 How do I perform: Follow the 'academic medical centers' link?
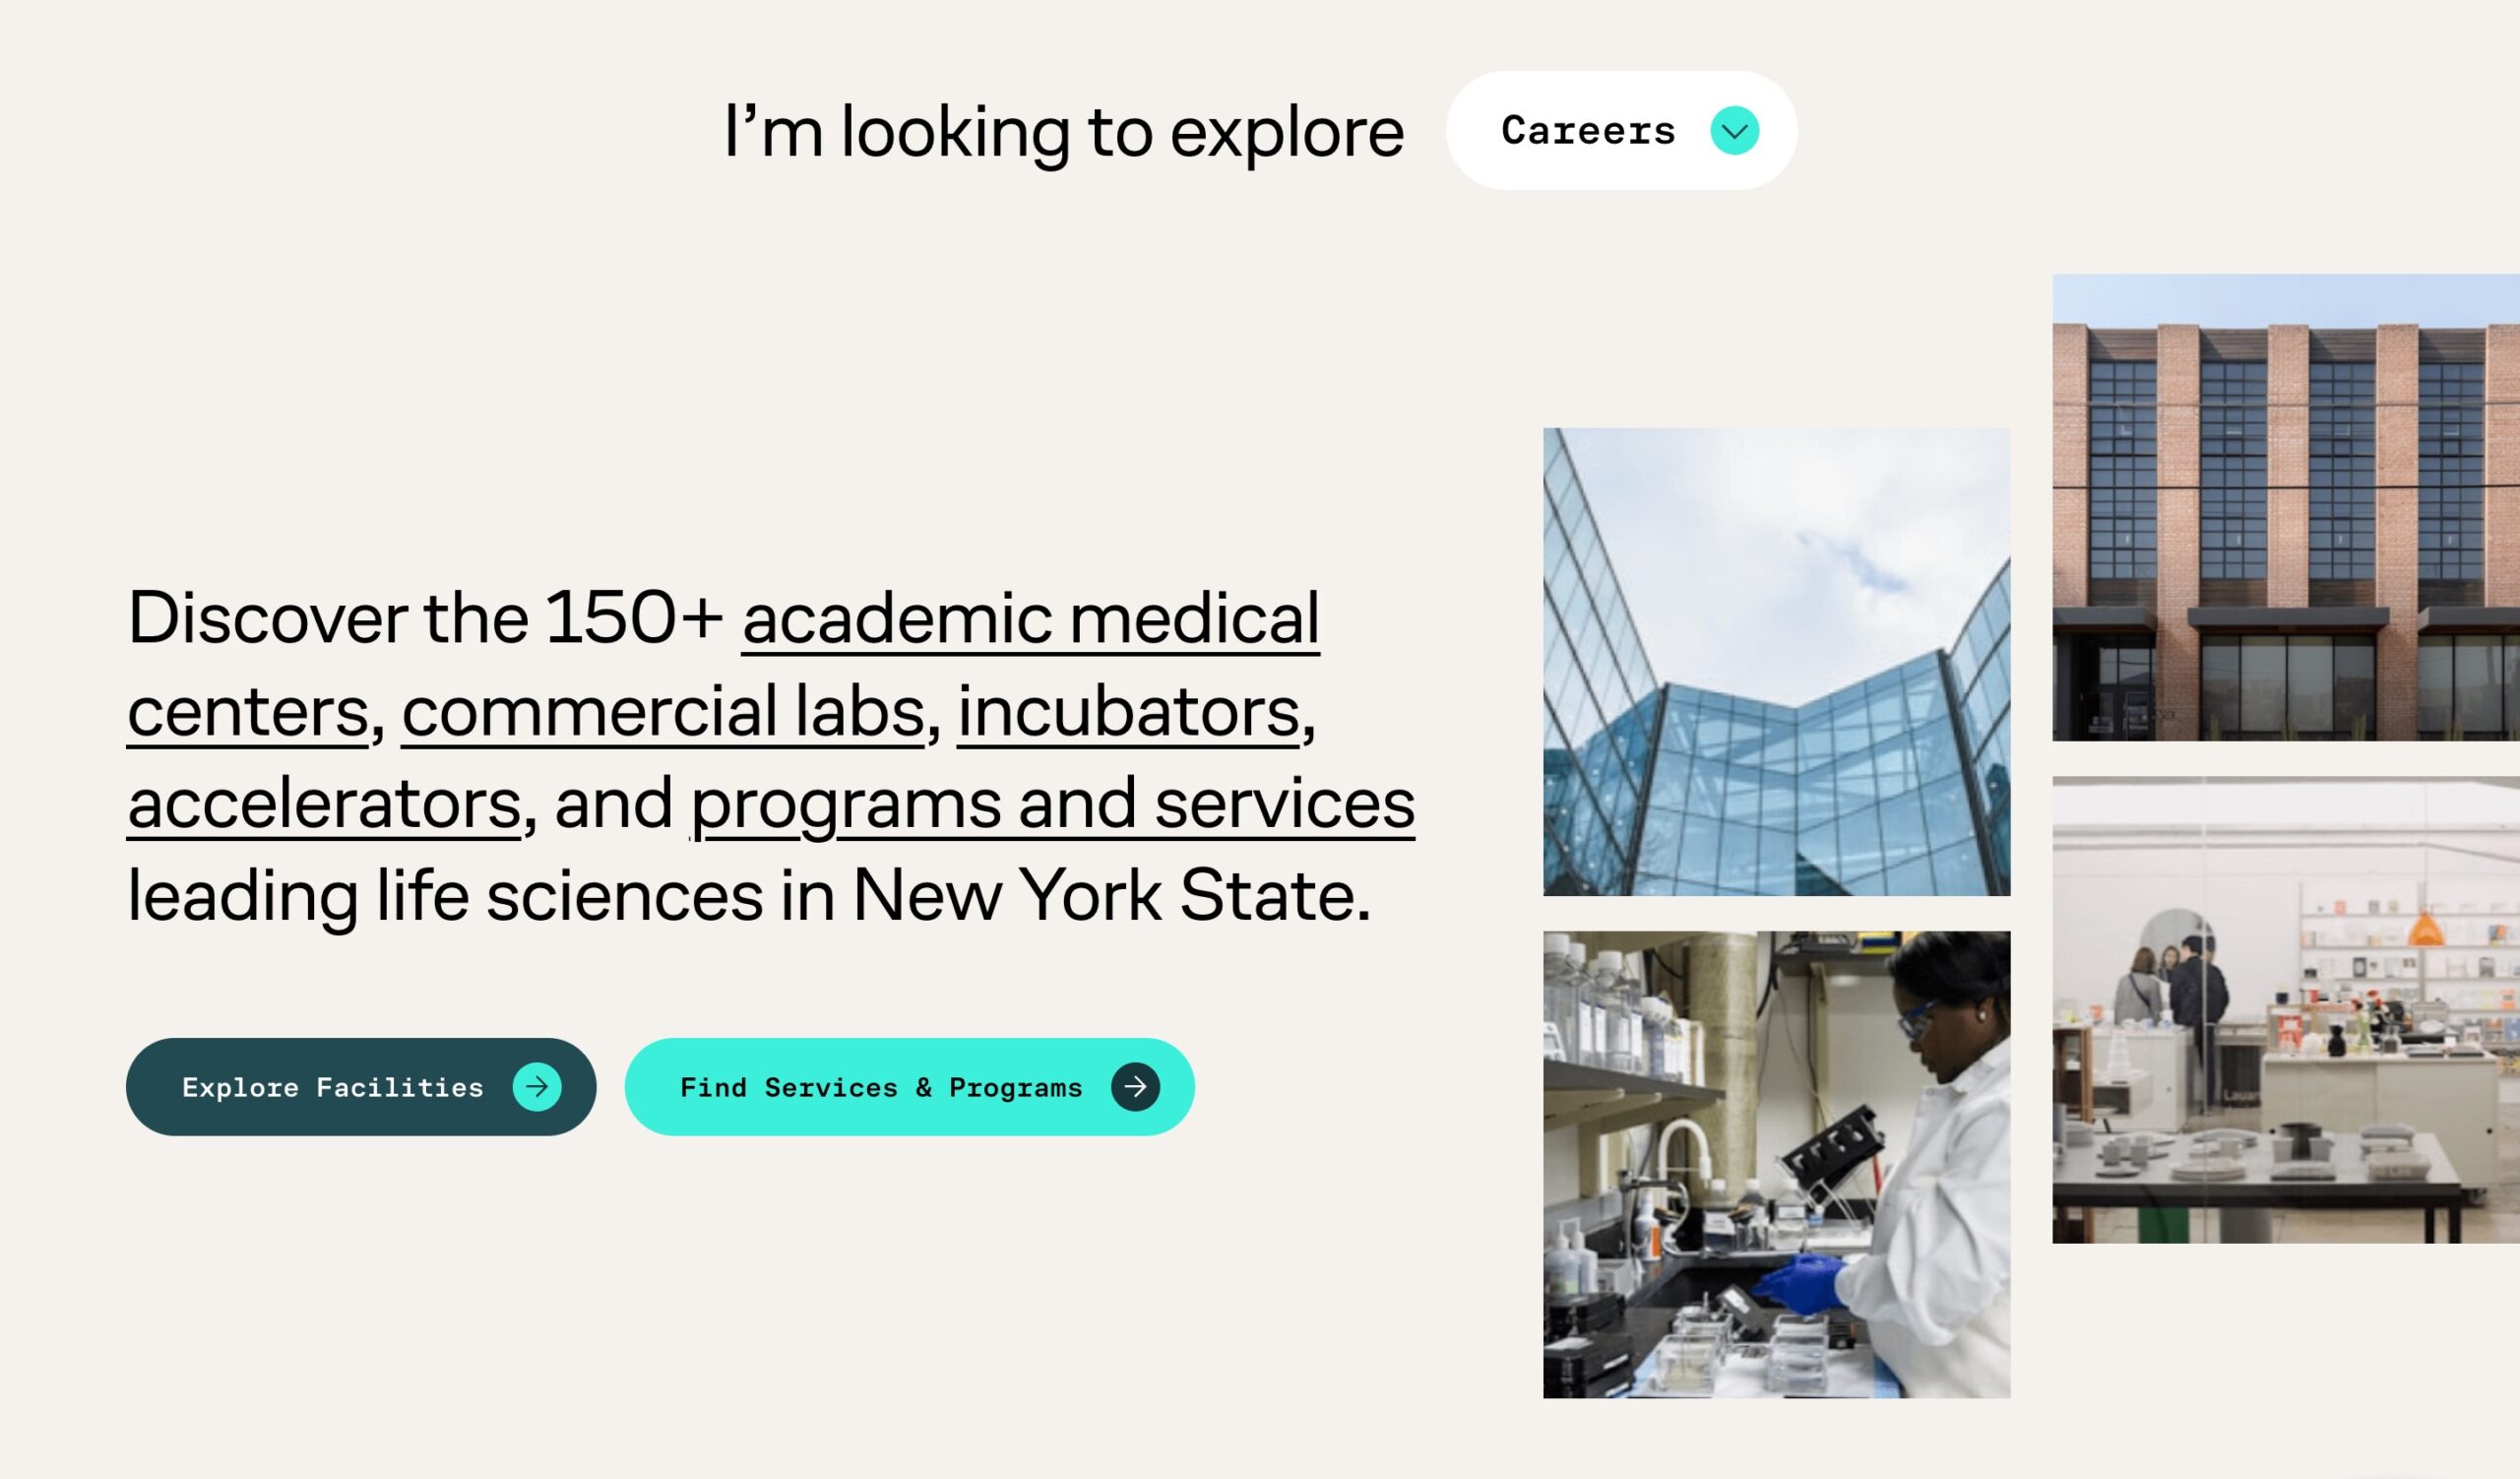point(1030,619)
